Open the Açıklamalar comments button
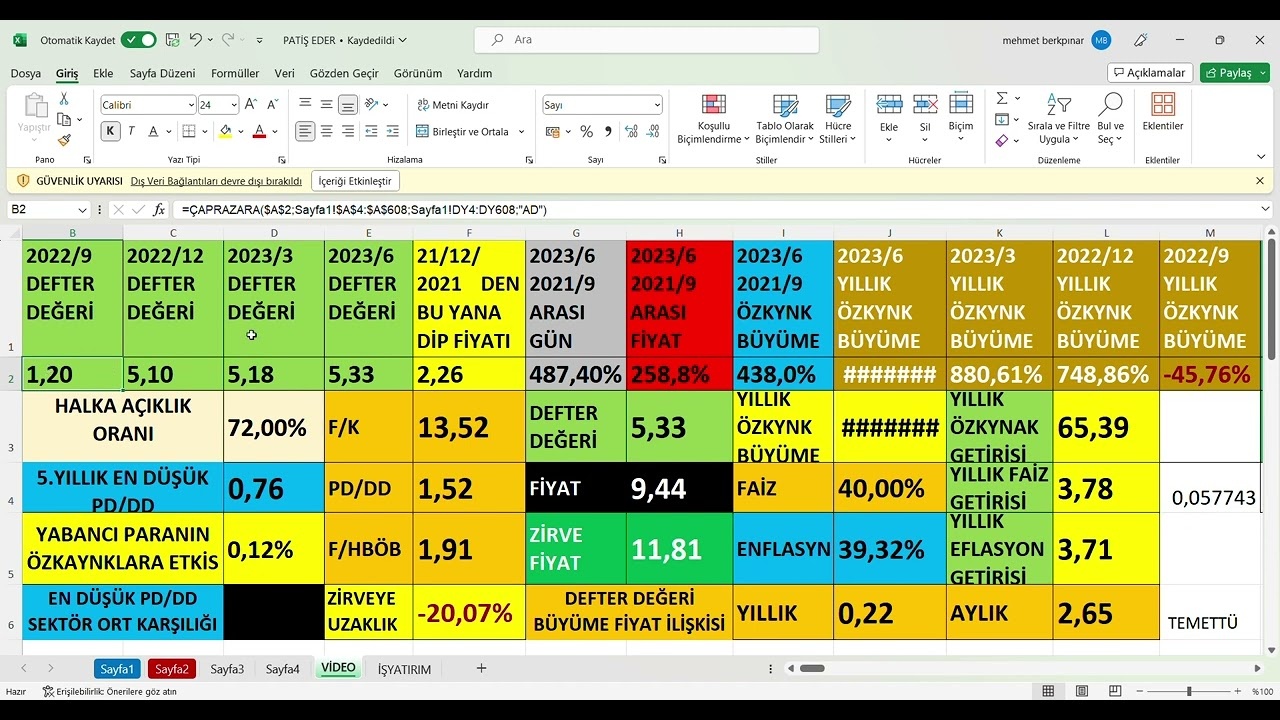Image resolution: width=1280 pixels, height=720 pixels. pos(1150,73)
